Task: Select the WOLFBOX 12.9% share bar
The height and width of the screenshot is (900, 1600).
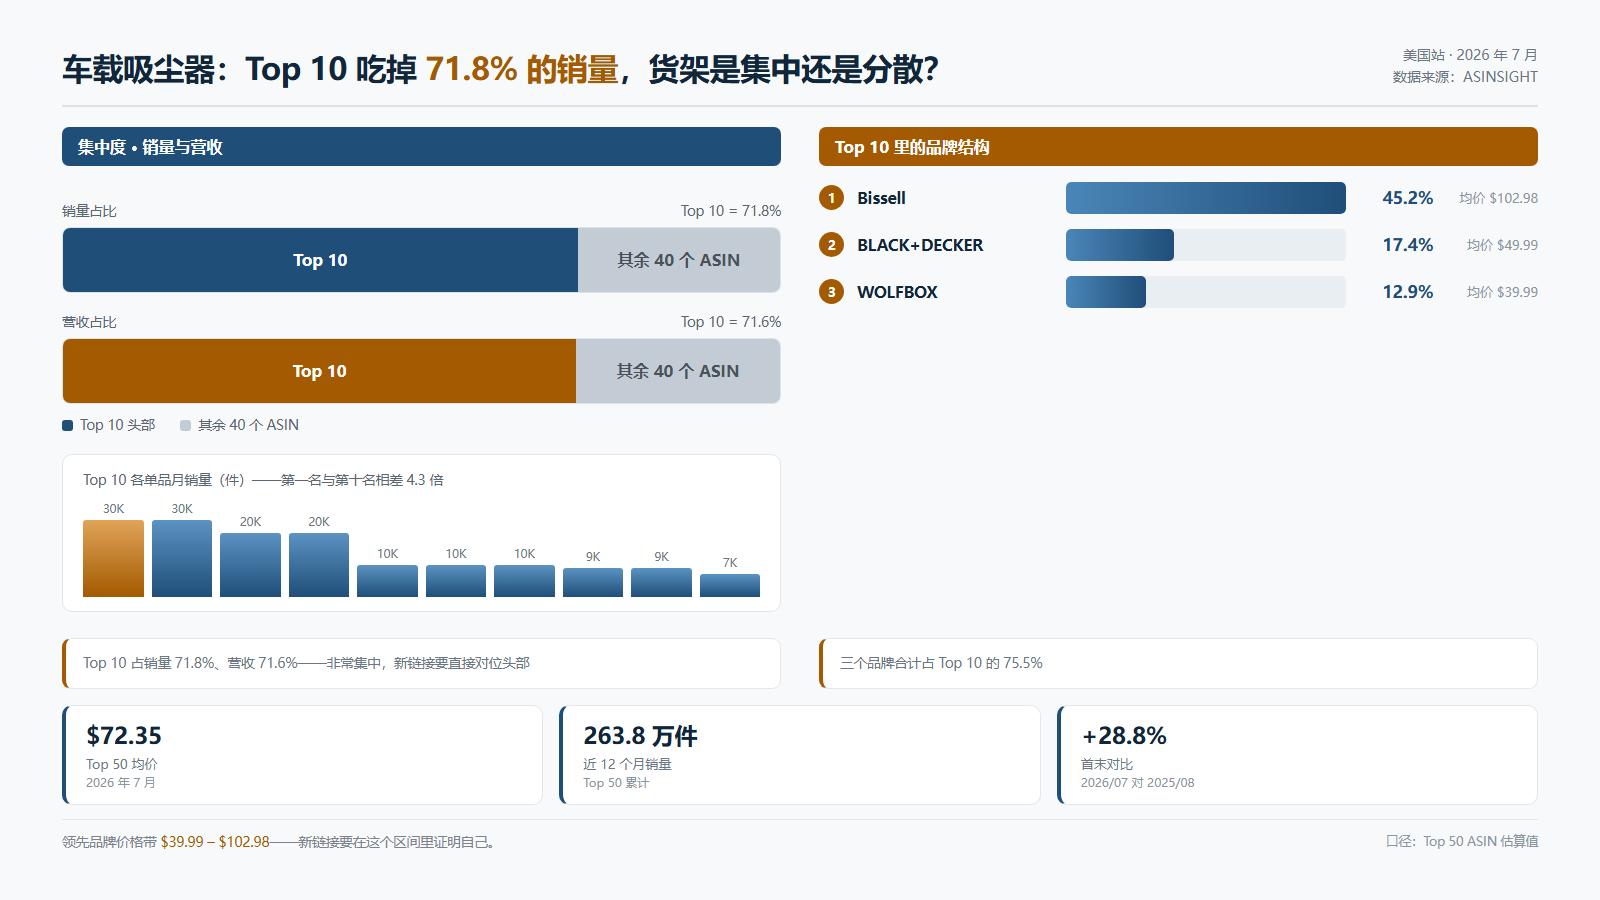Action: point(1106,292)
